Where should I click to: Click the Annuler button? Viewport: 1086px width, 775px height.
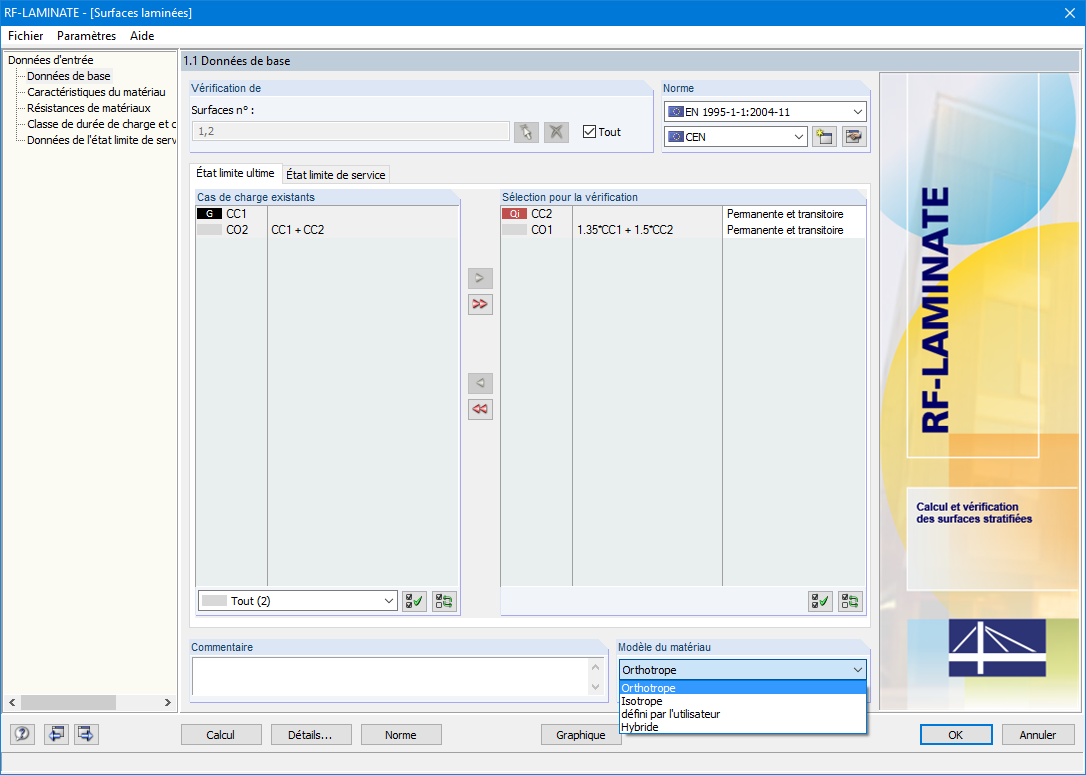pyautogui.click(x=1038, y=735)
